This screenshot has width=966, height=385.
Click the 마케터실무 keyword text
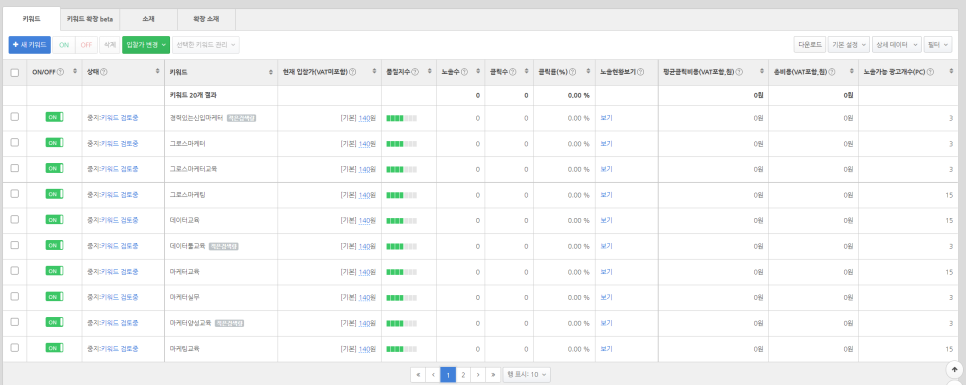point(185,298)
